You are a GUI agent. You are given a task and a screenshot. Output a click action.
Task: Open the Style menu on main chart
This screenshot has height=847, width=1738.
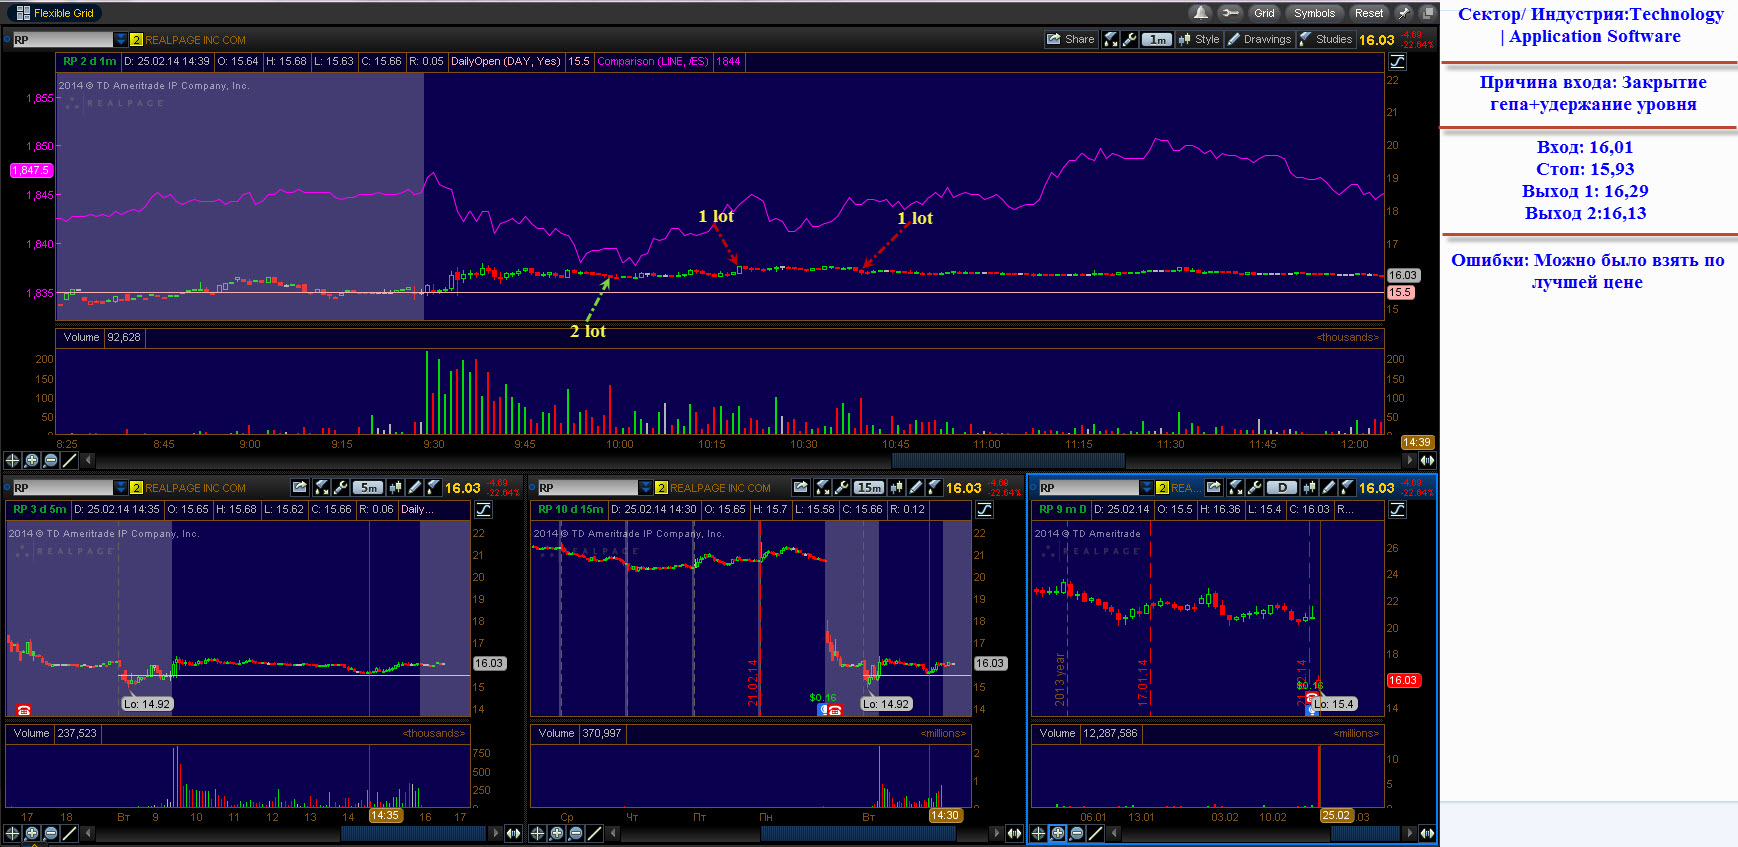(x=1199, y=40)
